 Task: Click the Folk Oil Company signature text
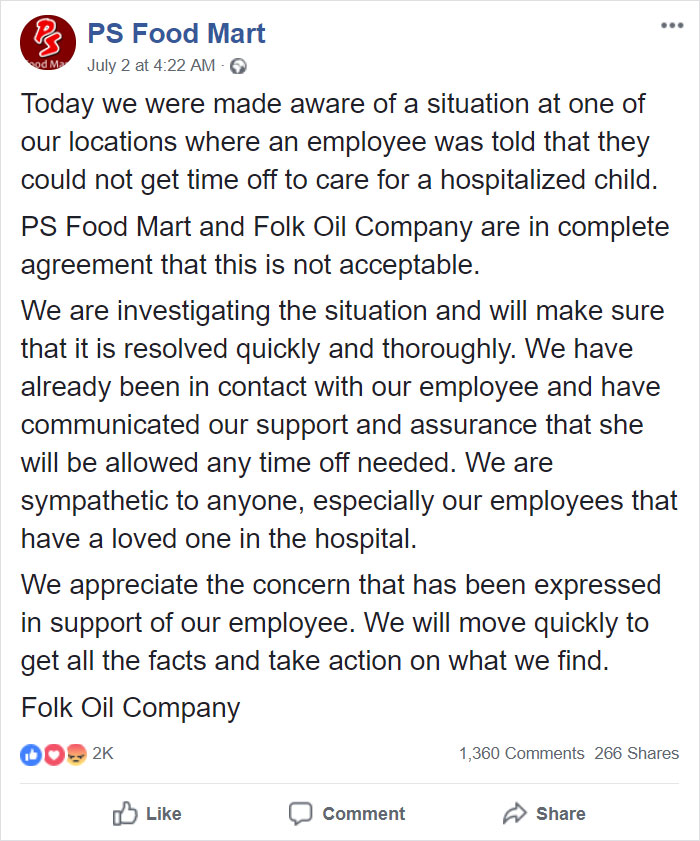click(130, 707)
